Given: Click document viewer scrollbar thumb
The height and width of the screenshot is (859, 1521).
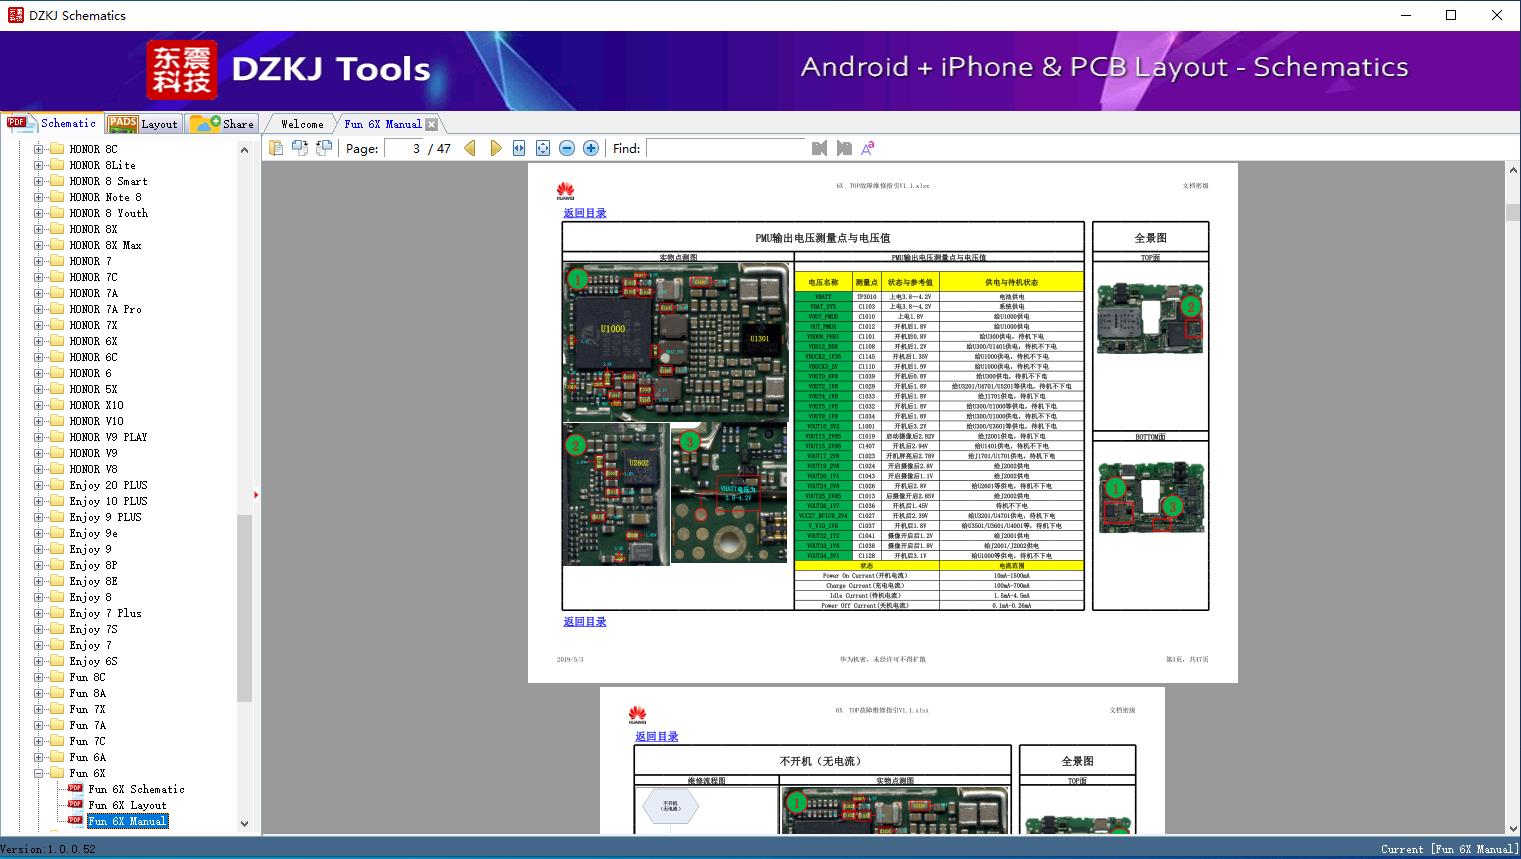Looking at the screenshot, I should click(x=1512, y=212).
